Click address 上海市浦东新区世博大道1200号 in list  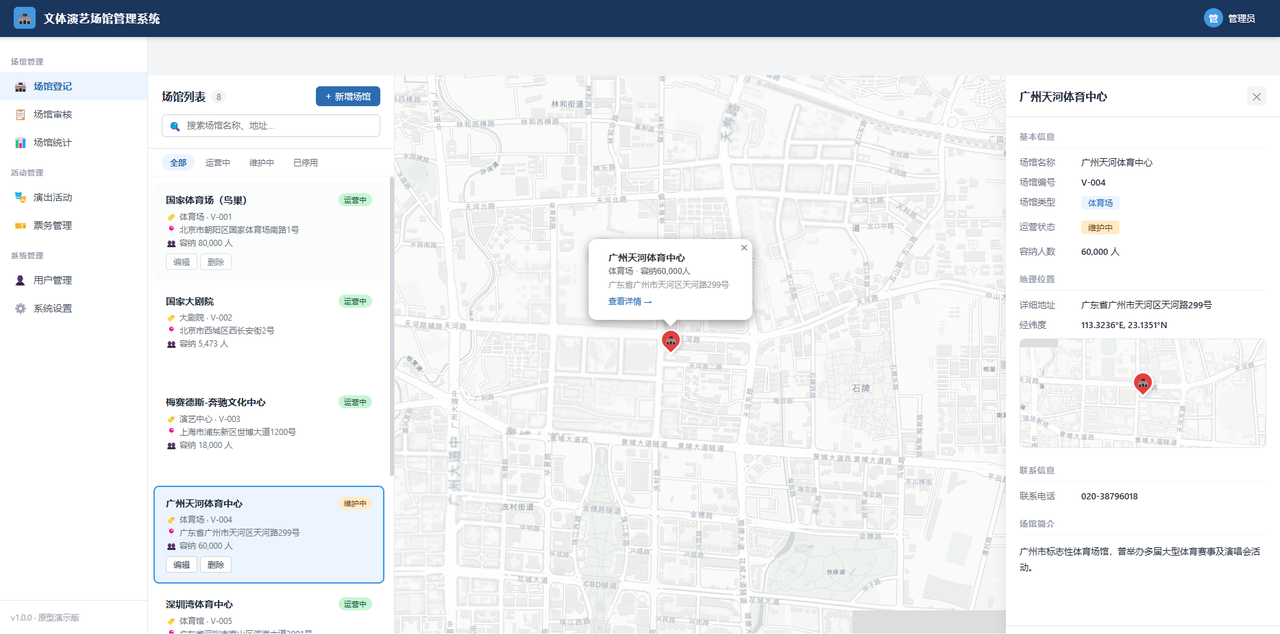[x=237, y=432]
